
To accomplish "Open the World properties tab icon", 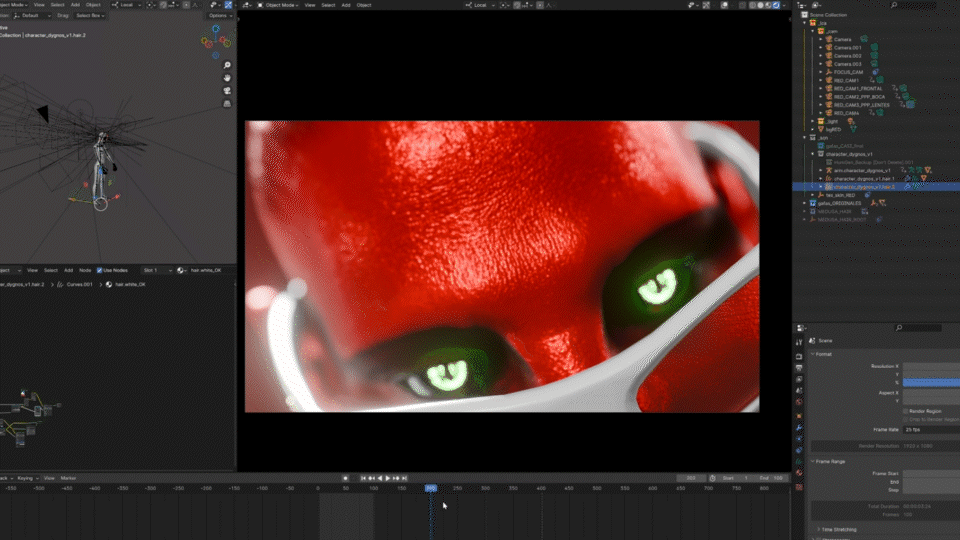I will [799, 402].
